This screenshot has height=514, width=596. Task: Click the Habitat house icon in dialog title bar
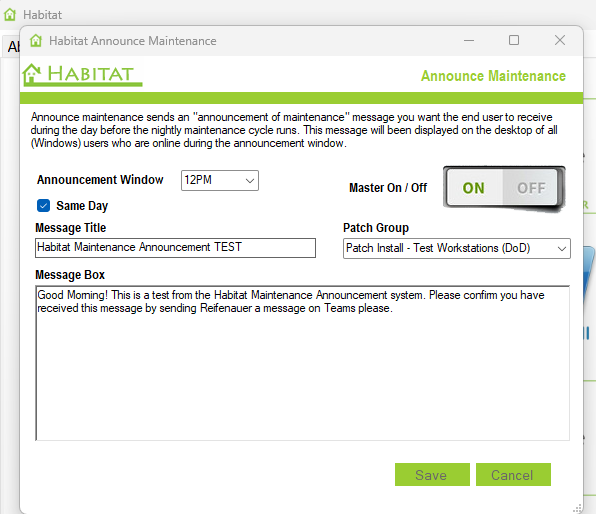[36, 40]
